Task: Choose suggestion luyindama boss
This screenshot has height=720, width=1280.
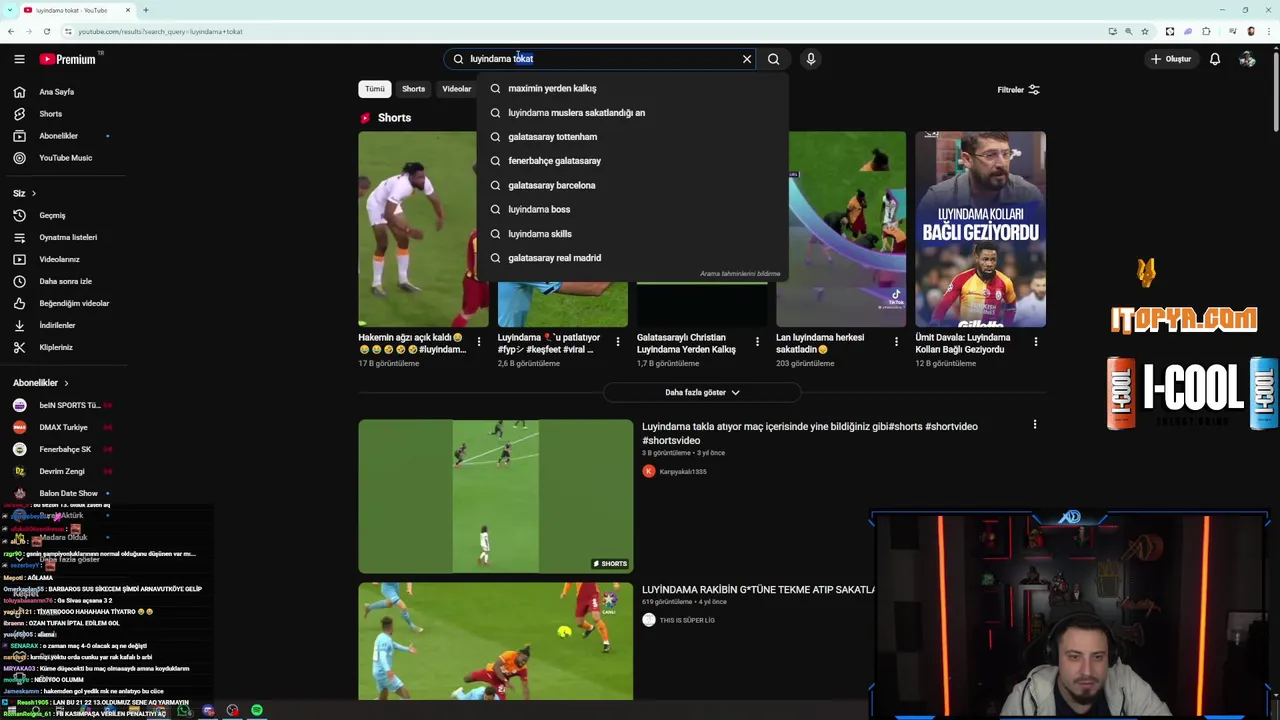Action: [x=632, y=209]
